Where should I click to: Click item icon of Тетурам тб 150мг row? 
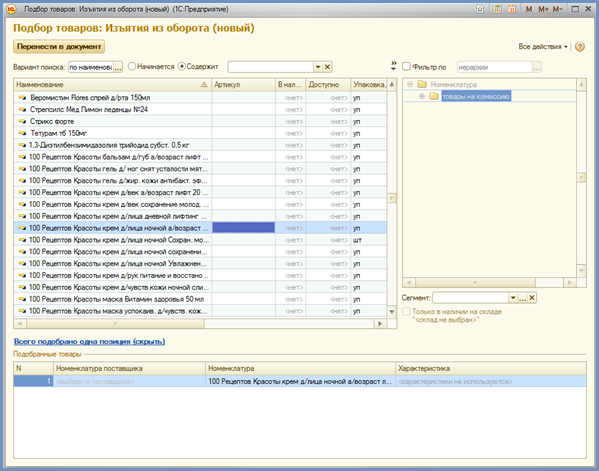click(22, 133)
